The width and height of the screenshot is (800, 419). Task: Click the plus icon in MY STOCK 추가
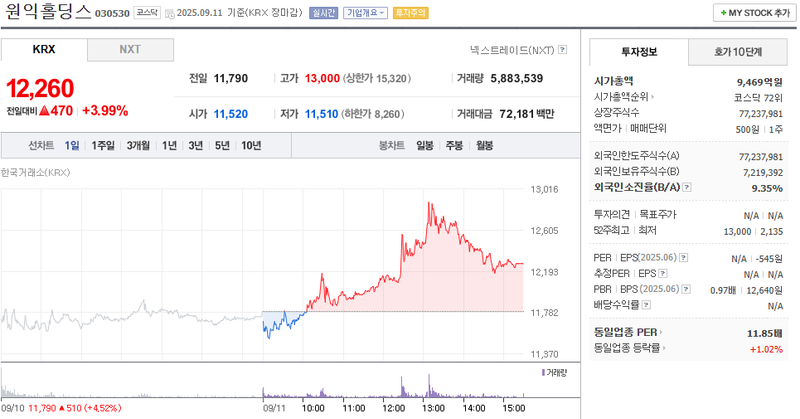pyautogui.click(x=723, y=13)
